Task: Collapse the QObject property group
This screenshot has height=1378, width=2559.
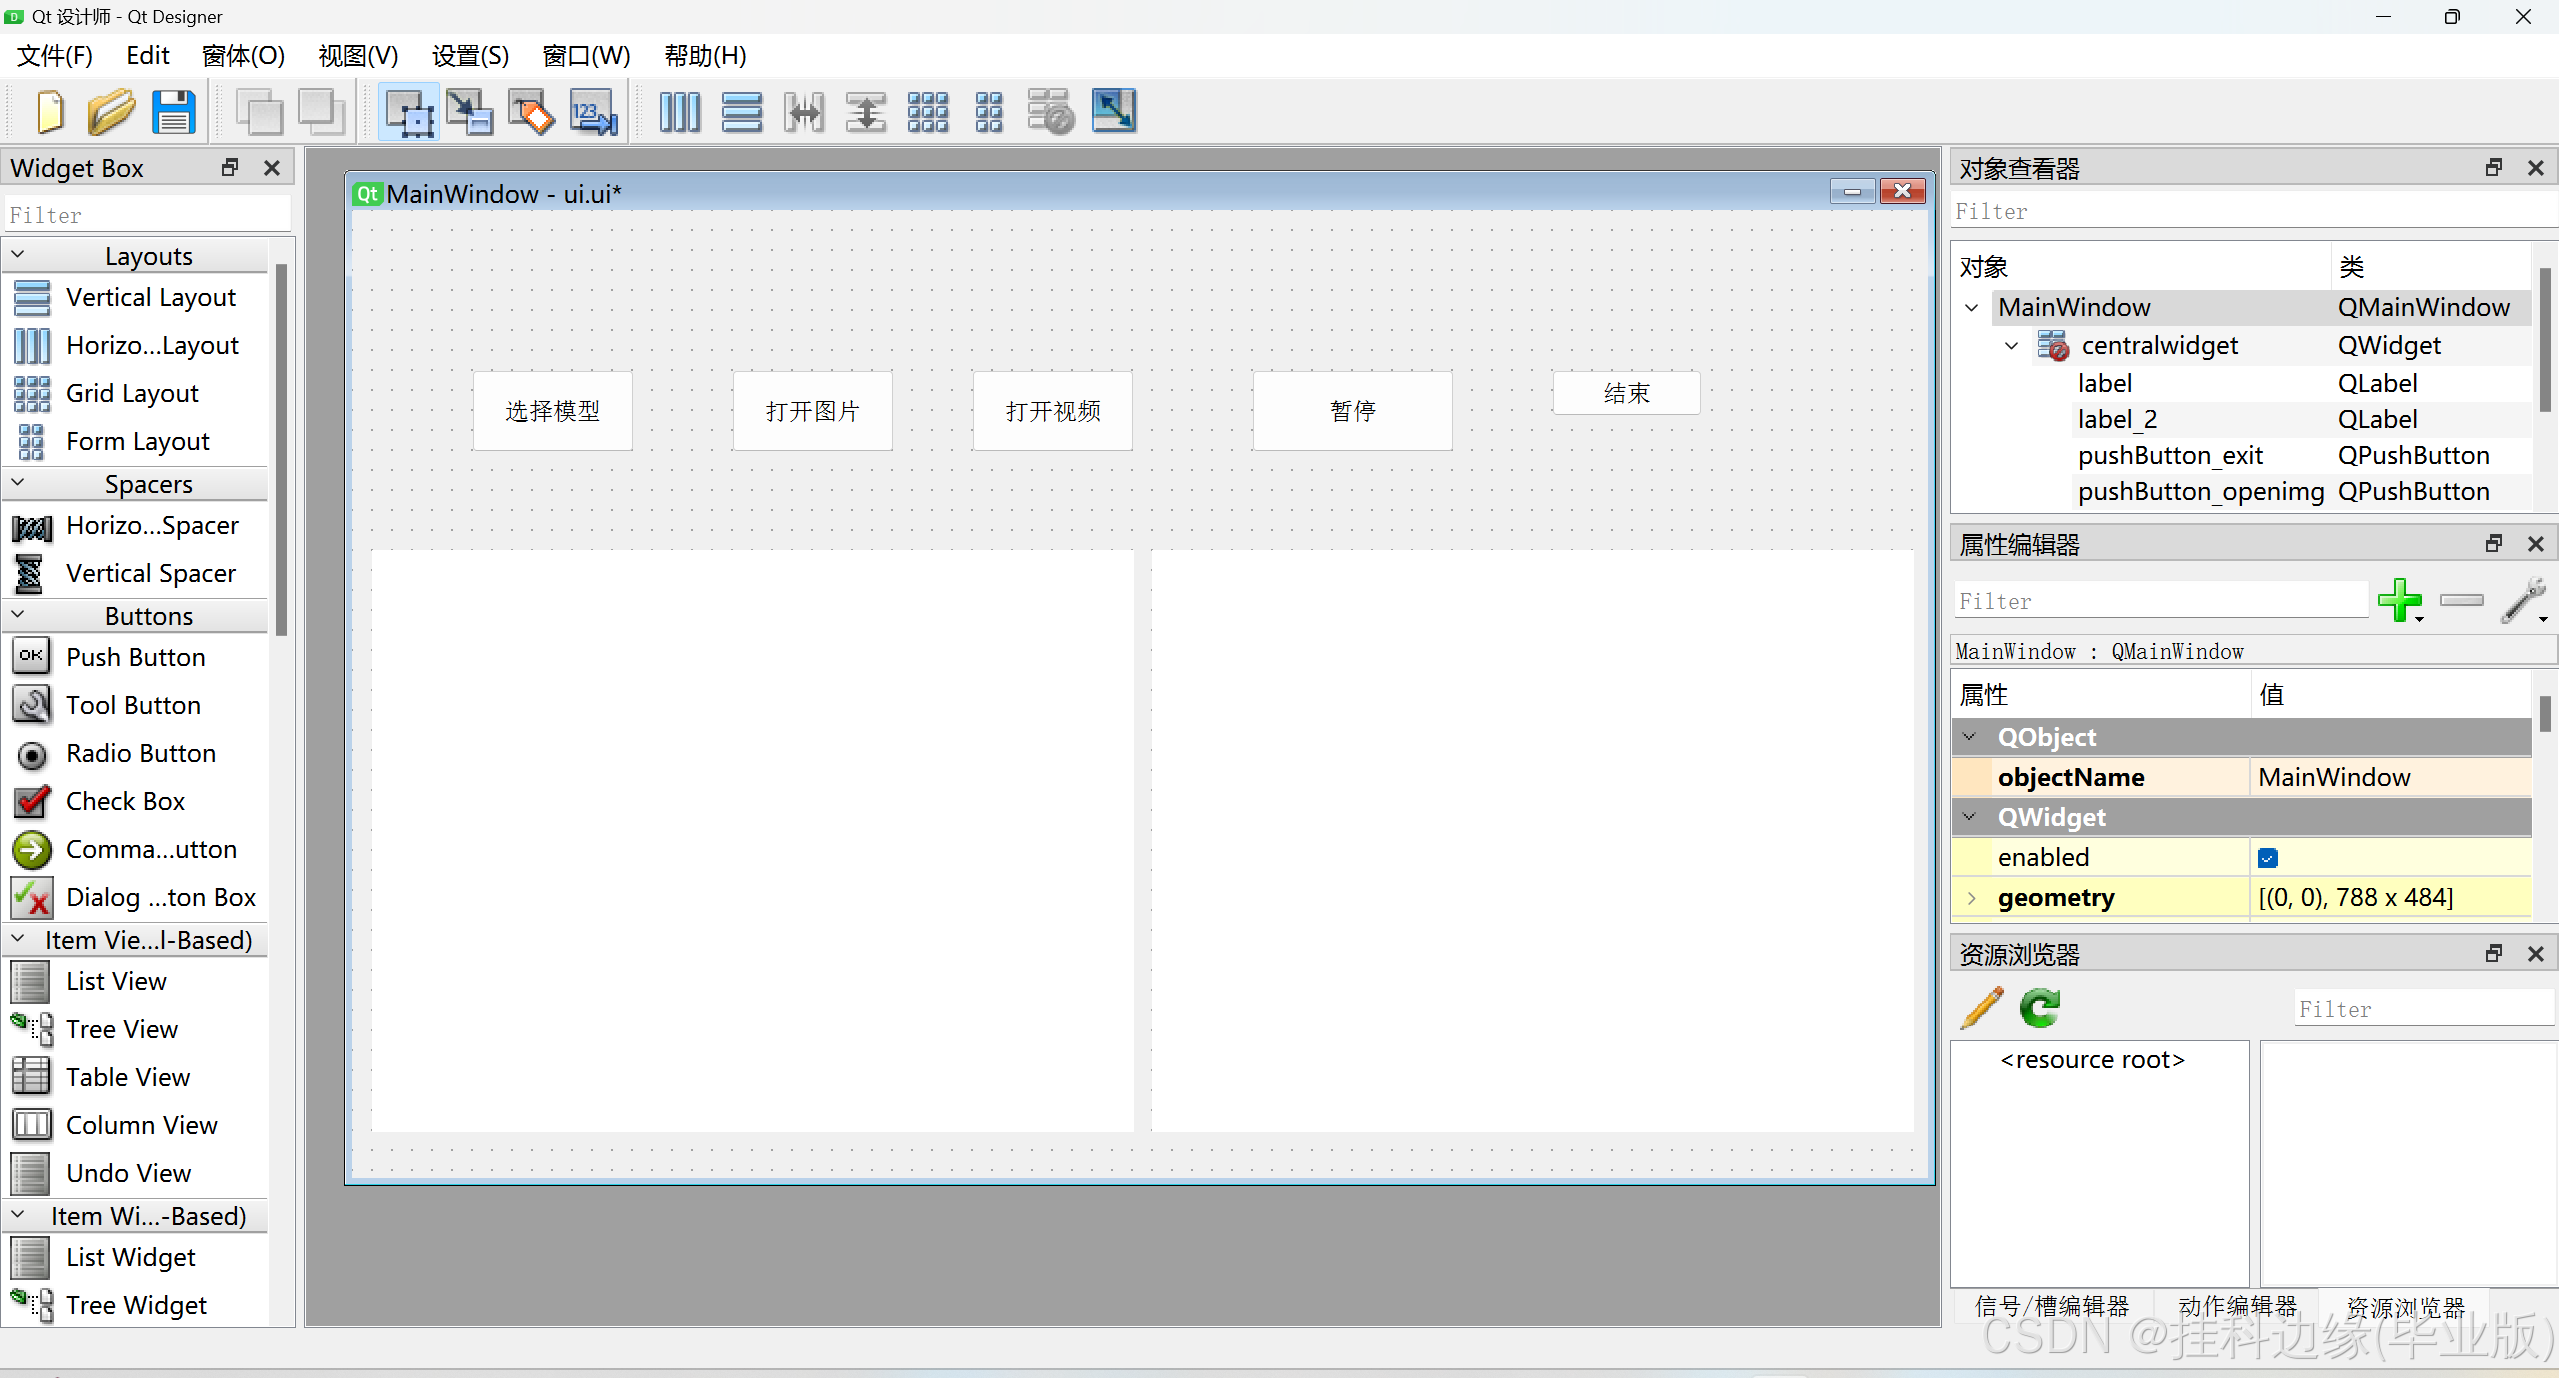Action: pos(1970,737)
